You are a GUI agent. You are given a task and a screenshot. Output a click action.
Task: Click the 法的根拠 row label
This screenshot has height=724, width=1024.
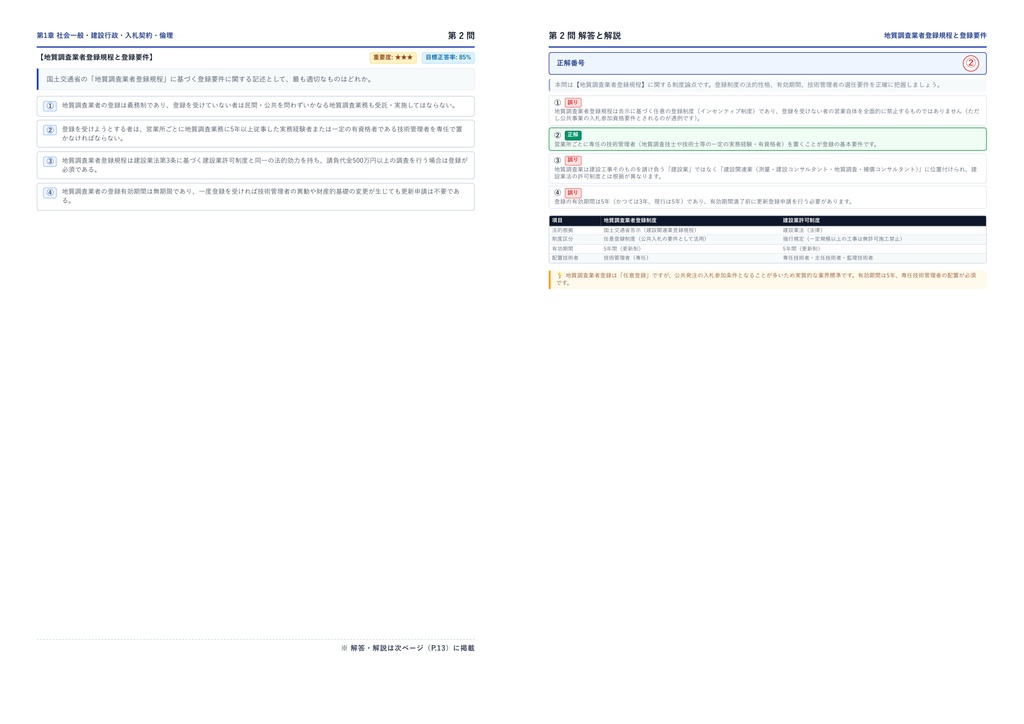point(562,230)
